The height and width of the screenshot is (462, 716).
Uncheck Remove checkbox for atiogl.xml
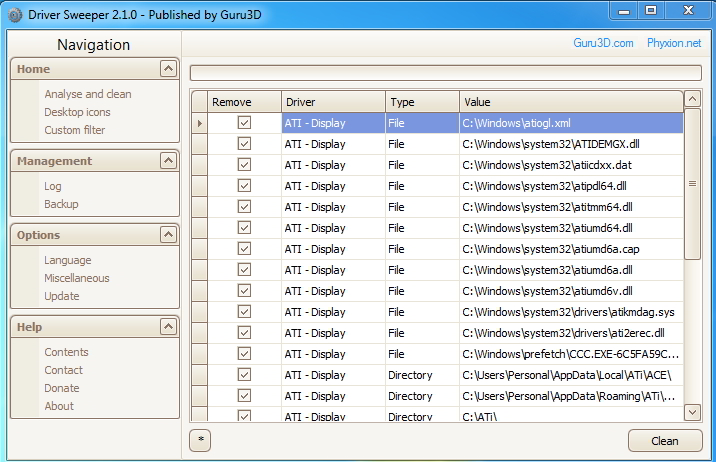coord(244,123)
